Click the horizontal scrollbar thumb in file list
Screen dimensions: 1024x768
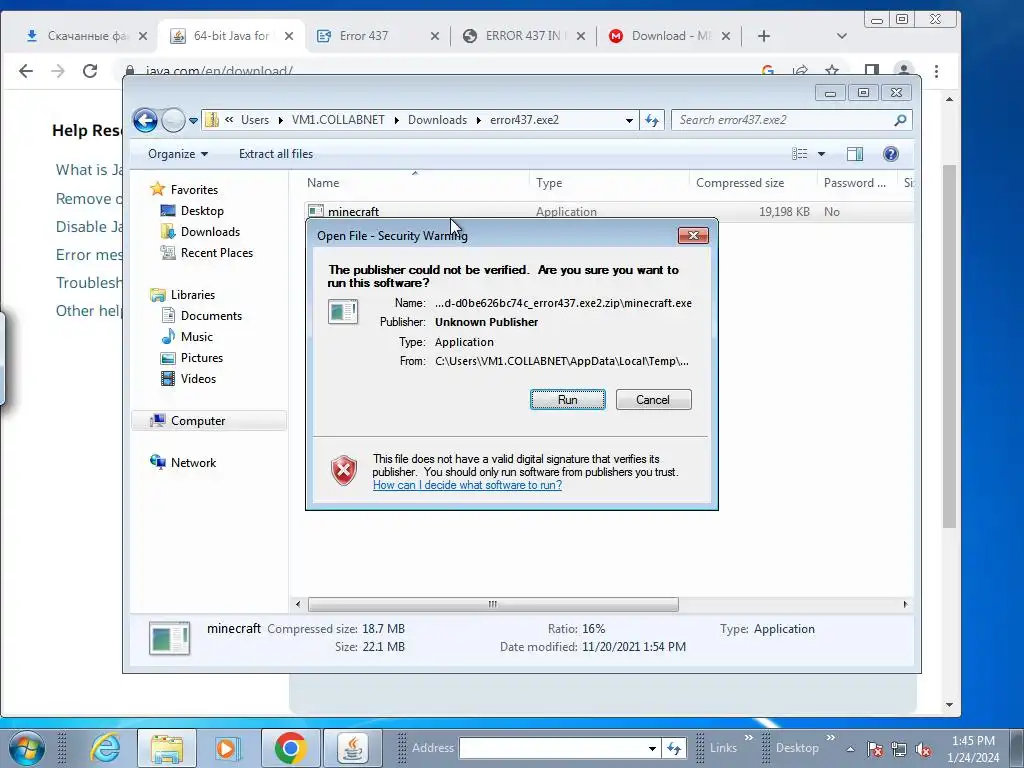(493, 605)
